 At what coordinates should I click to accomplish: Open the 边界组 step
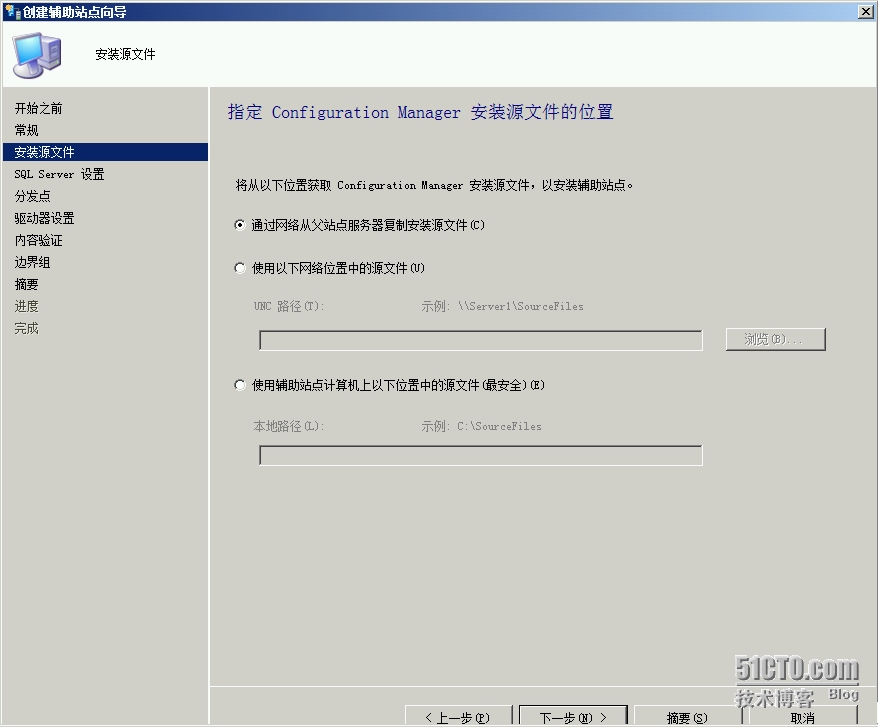tap(32, 262)
